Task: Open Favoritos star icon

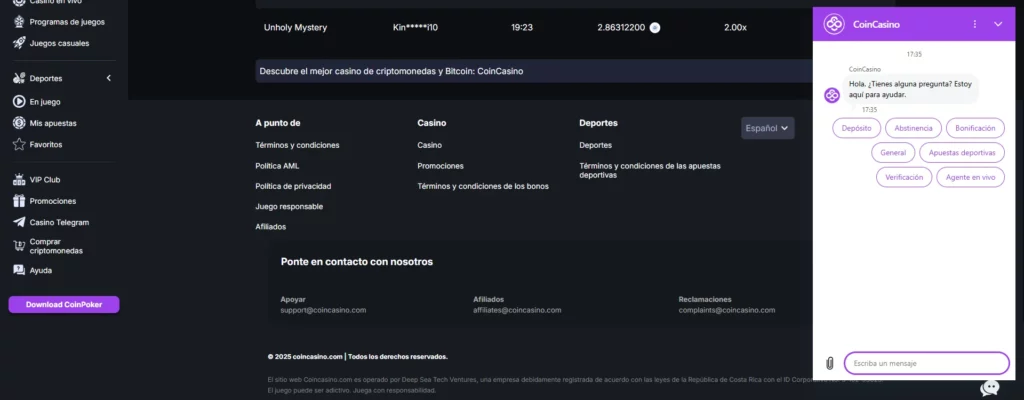Action: point(19,144)
